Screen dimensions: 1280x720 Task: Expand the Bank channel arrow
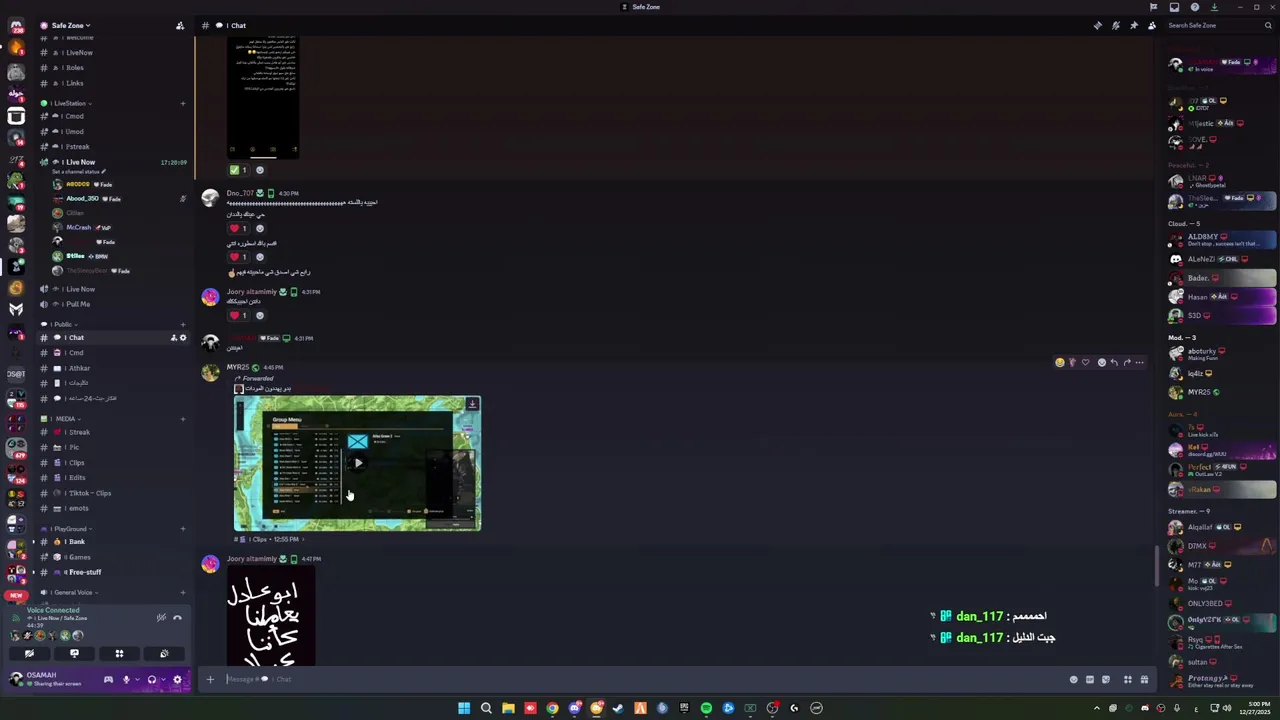click(x=33, y=542)
